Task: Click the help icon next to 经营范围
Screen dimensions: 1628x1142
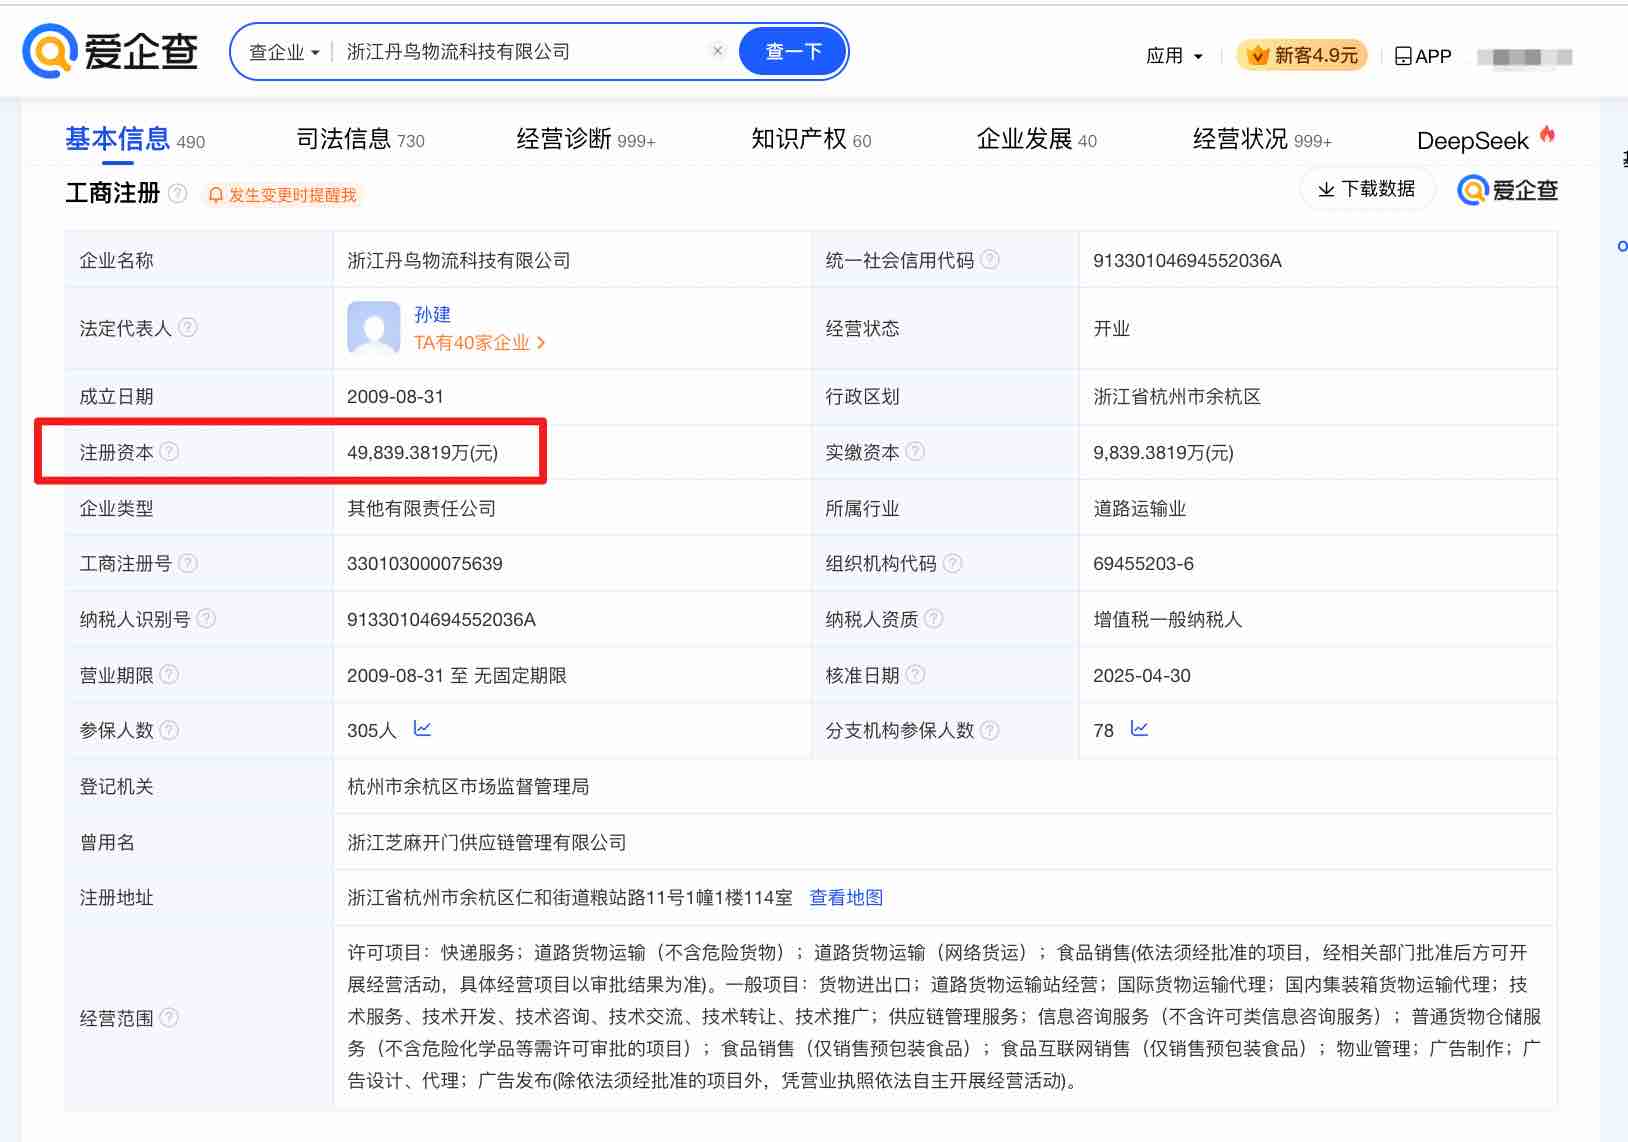Action: point(170,1018)
